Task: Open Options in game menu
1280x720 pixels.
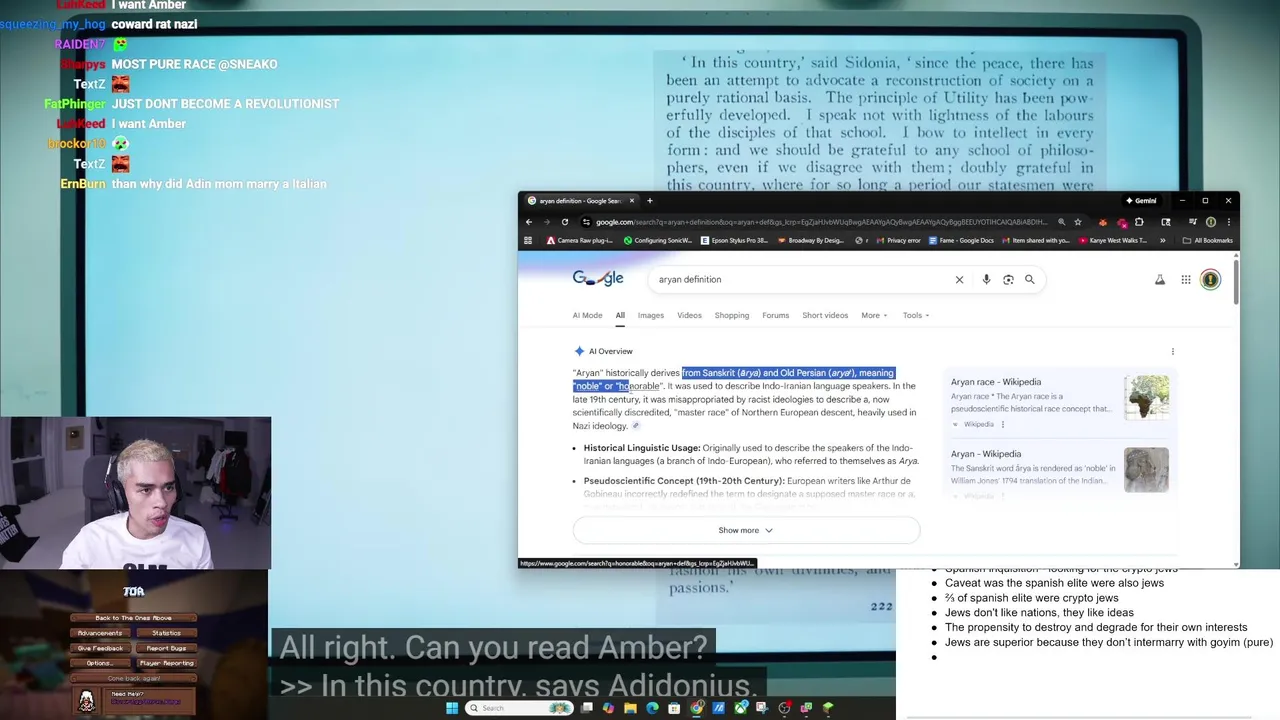Action: pos(100,663)
